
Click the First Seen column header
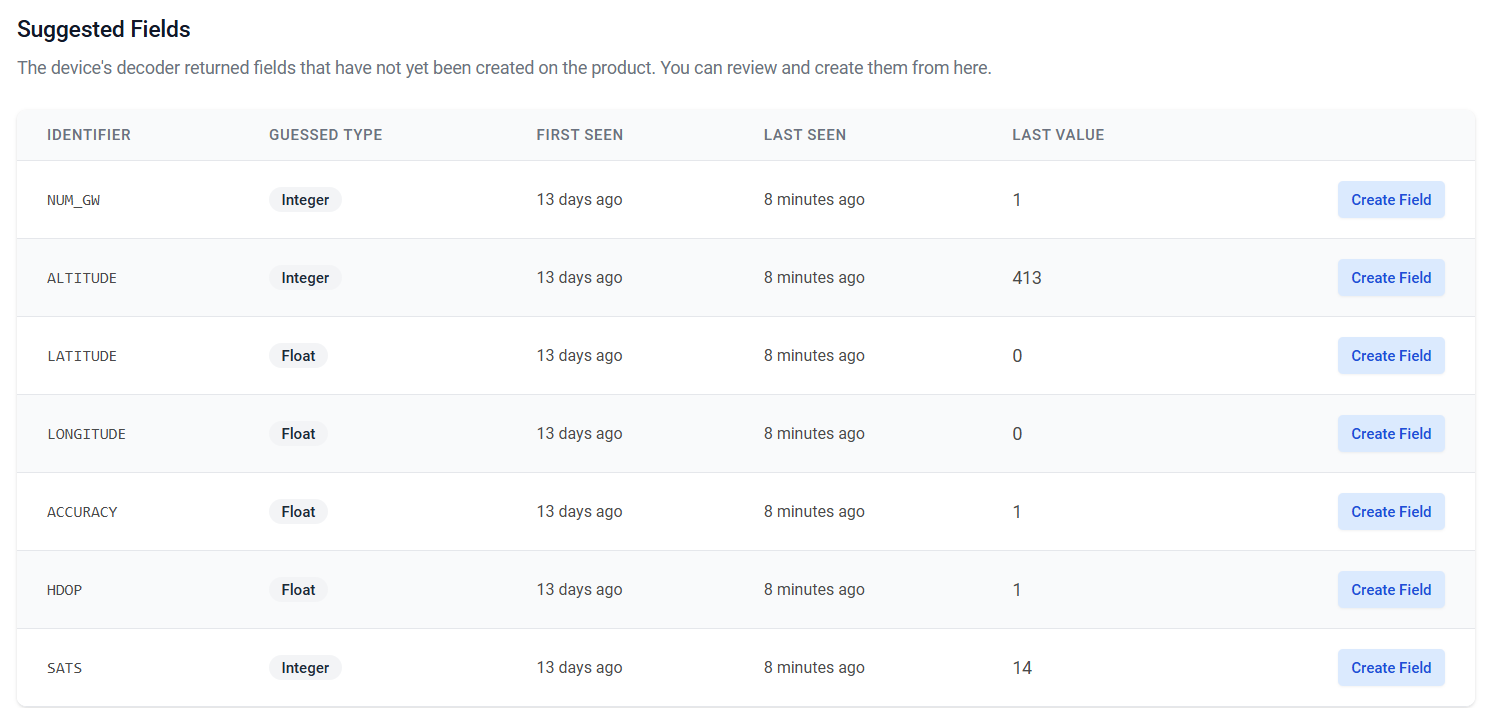(x=579, y=135)
